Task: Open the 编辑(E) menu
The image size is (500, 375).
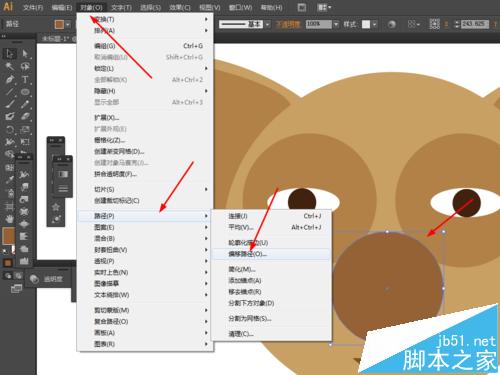Action: 62,7
